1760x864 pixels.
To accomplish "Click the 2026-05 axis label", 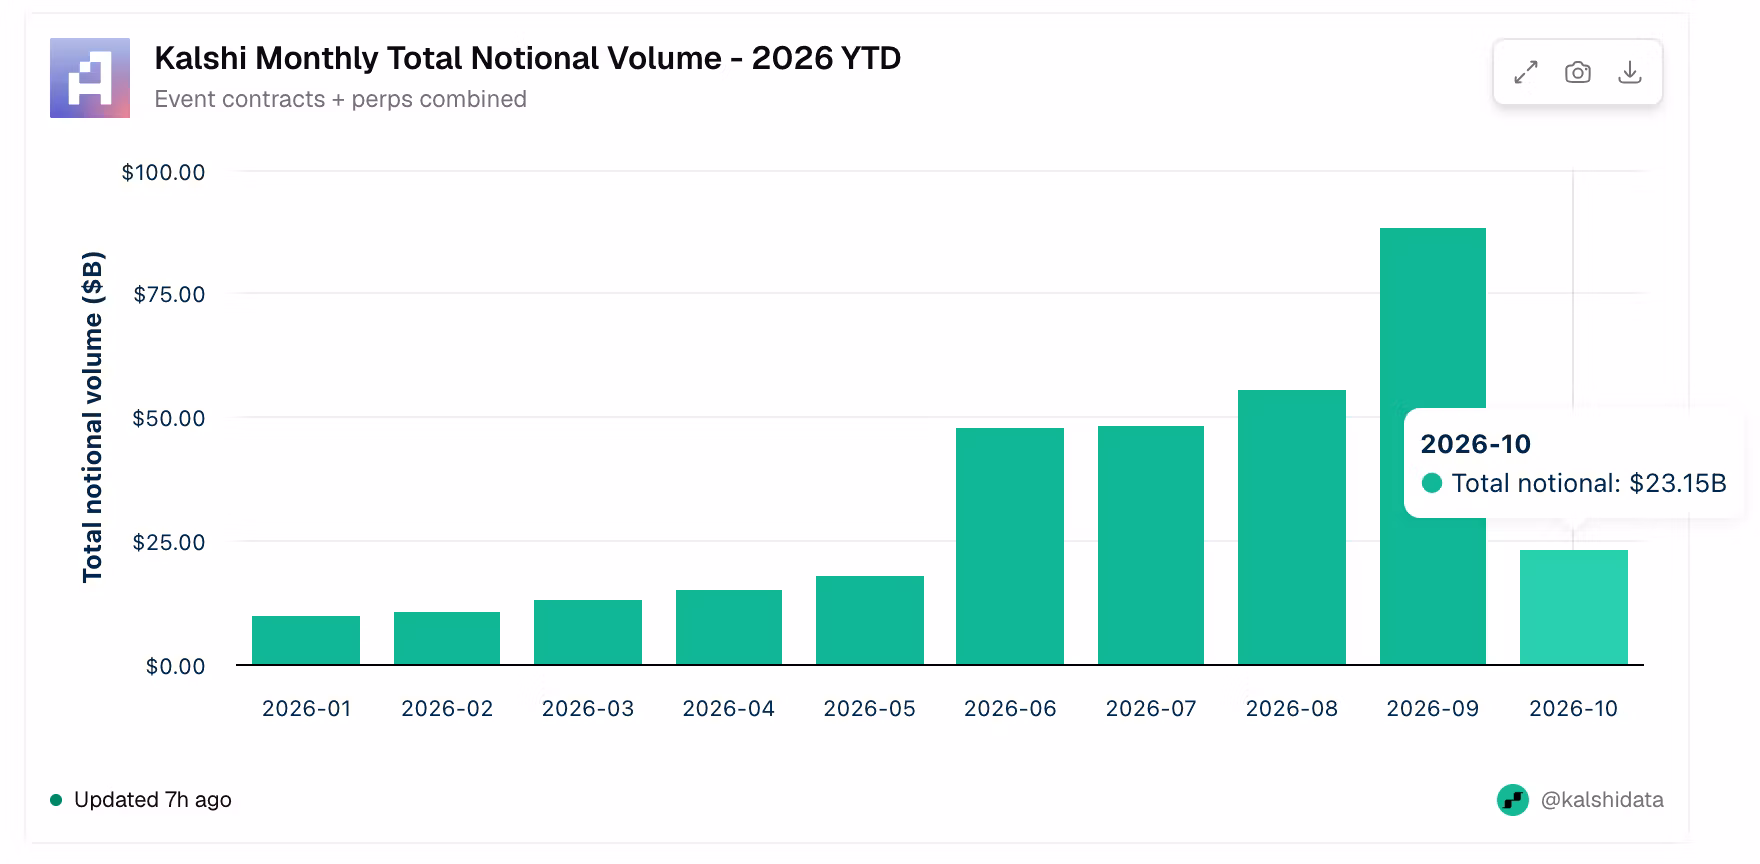I will pos(869,709).
